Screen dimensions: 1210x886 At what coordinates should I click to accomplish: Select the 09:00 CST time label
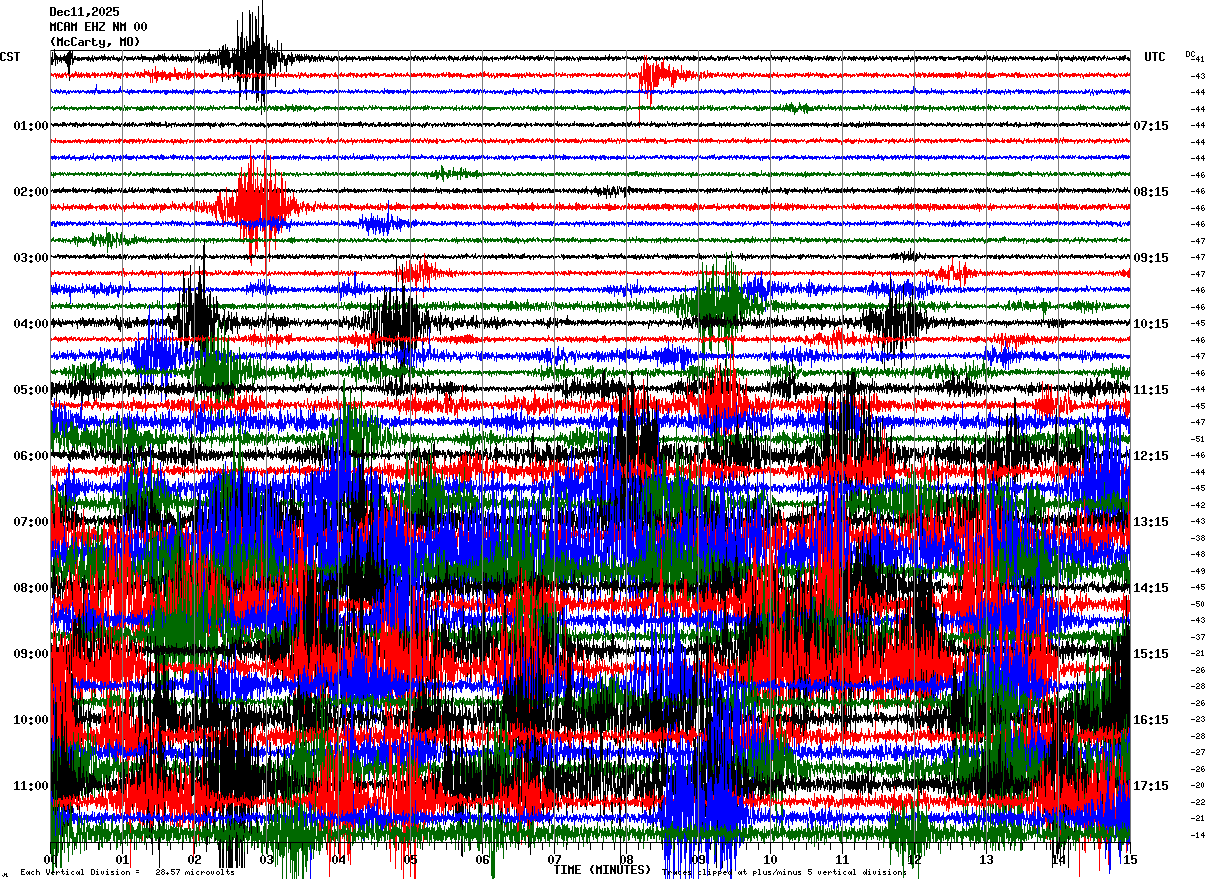pyautogui.click(x=31, y=654)
